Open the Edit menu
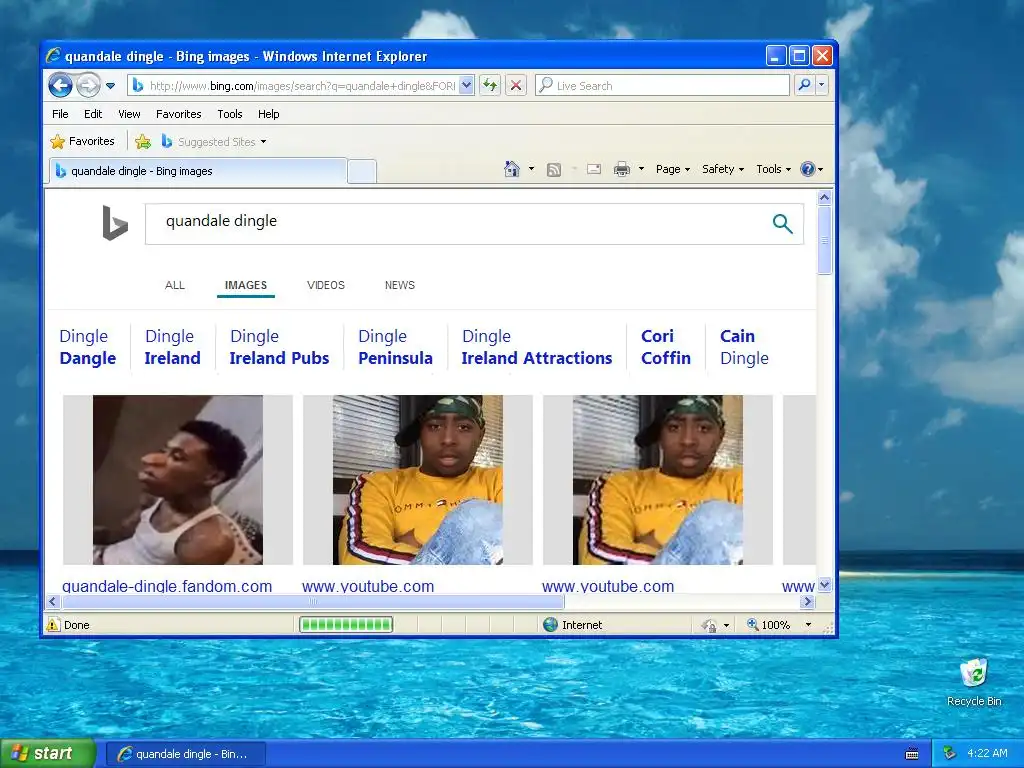The width and height of the screenshot is (1024, 768). (93, 114)
